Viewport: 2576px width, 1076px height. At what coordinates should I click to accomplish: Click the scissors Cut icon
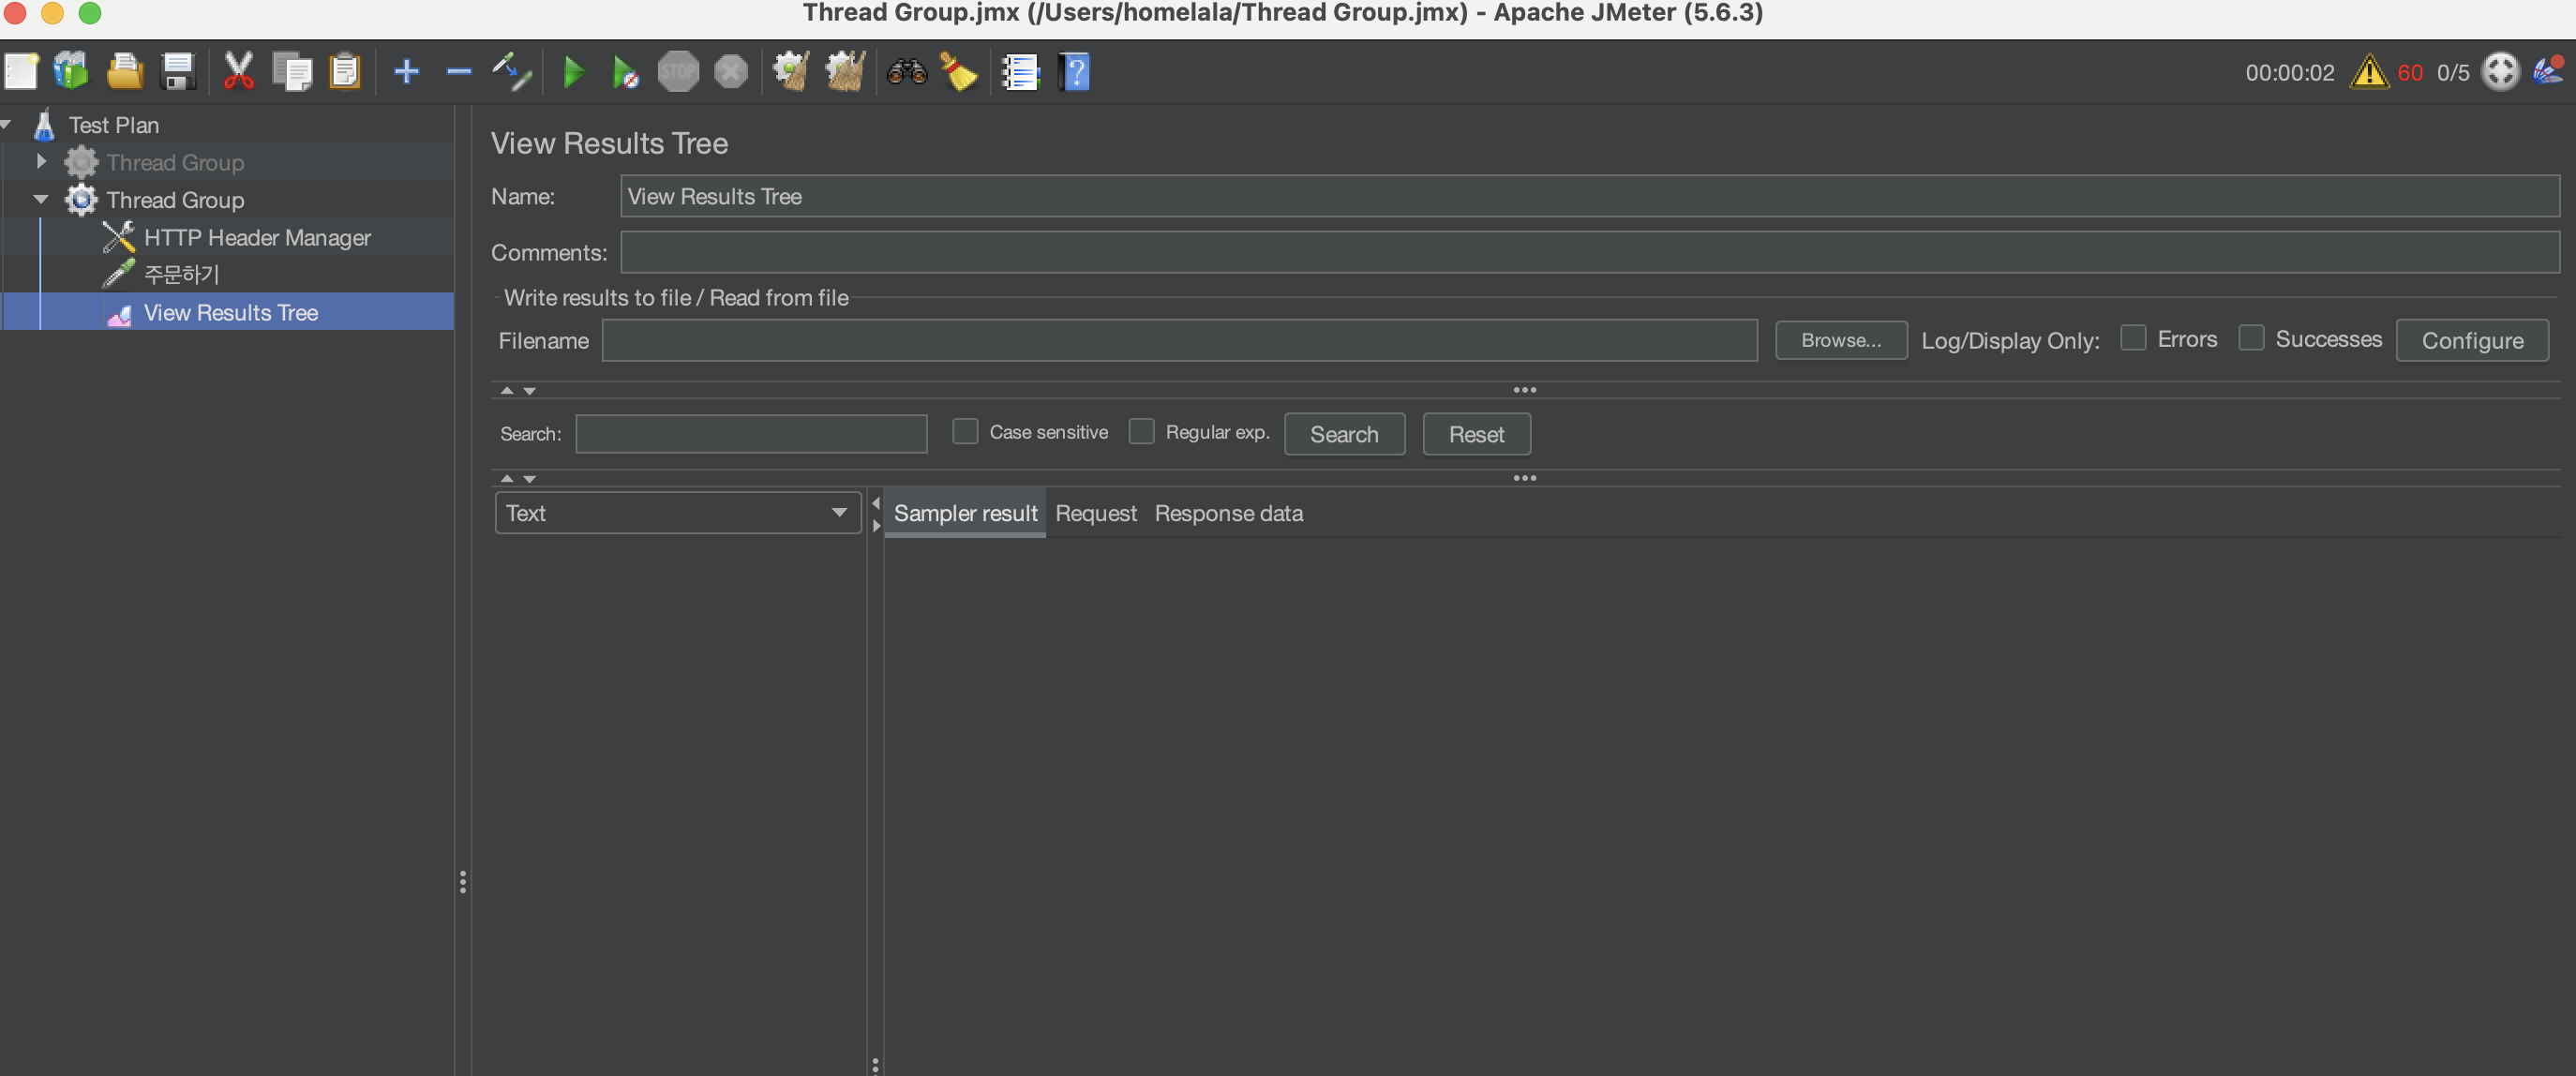[x=238, y=72]
